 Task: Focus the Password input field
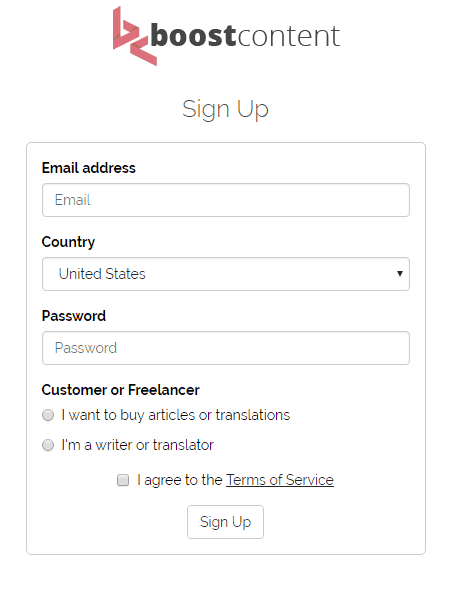226,348
